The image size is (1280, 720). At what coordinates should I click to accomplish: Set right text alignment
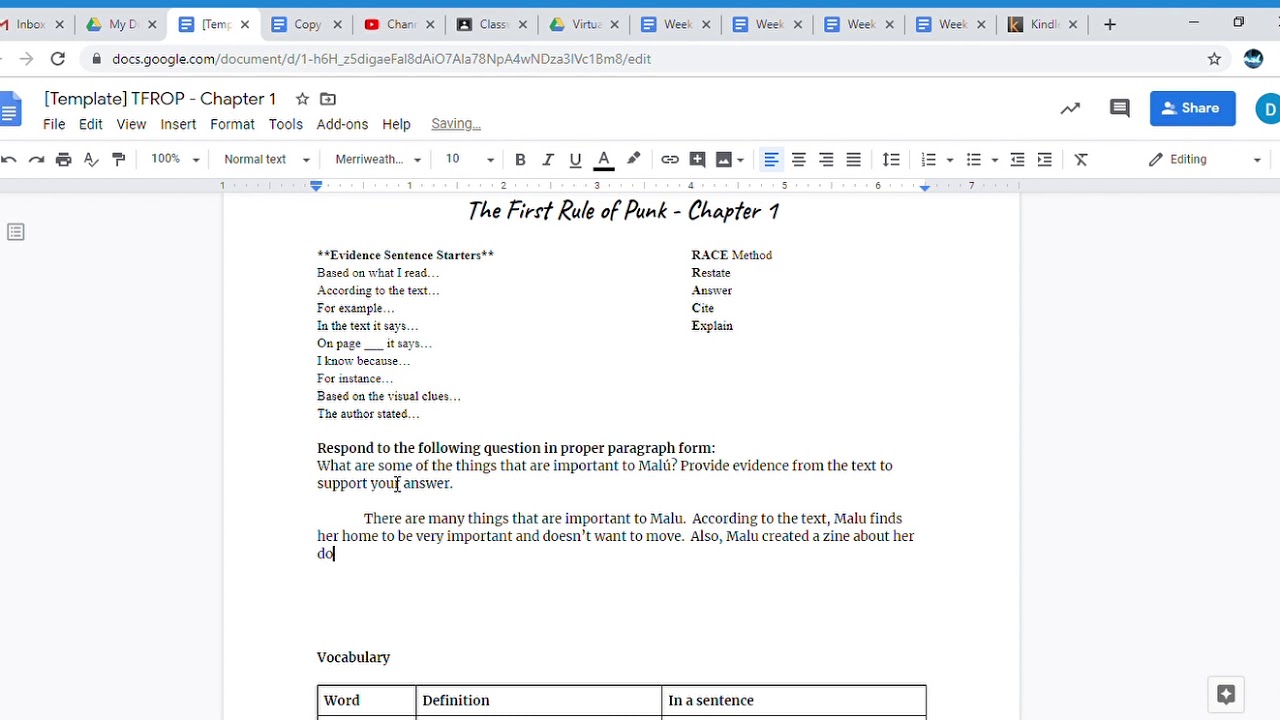click(826, 159)
